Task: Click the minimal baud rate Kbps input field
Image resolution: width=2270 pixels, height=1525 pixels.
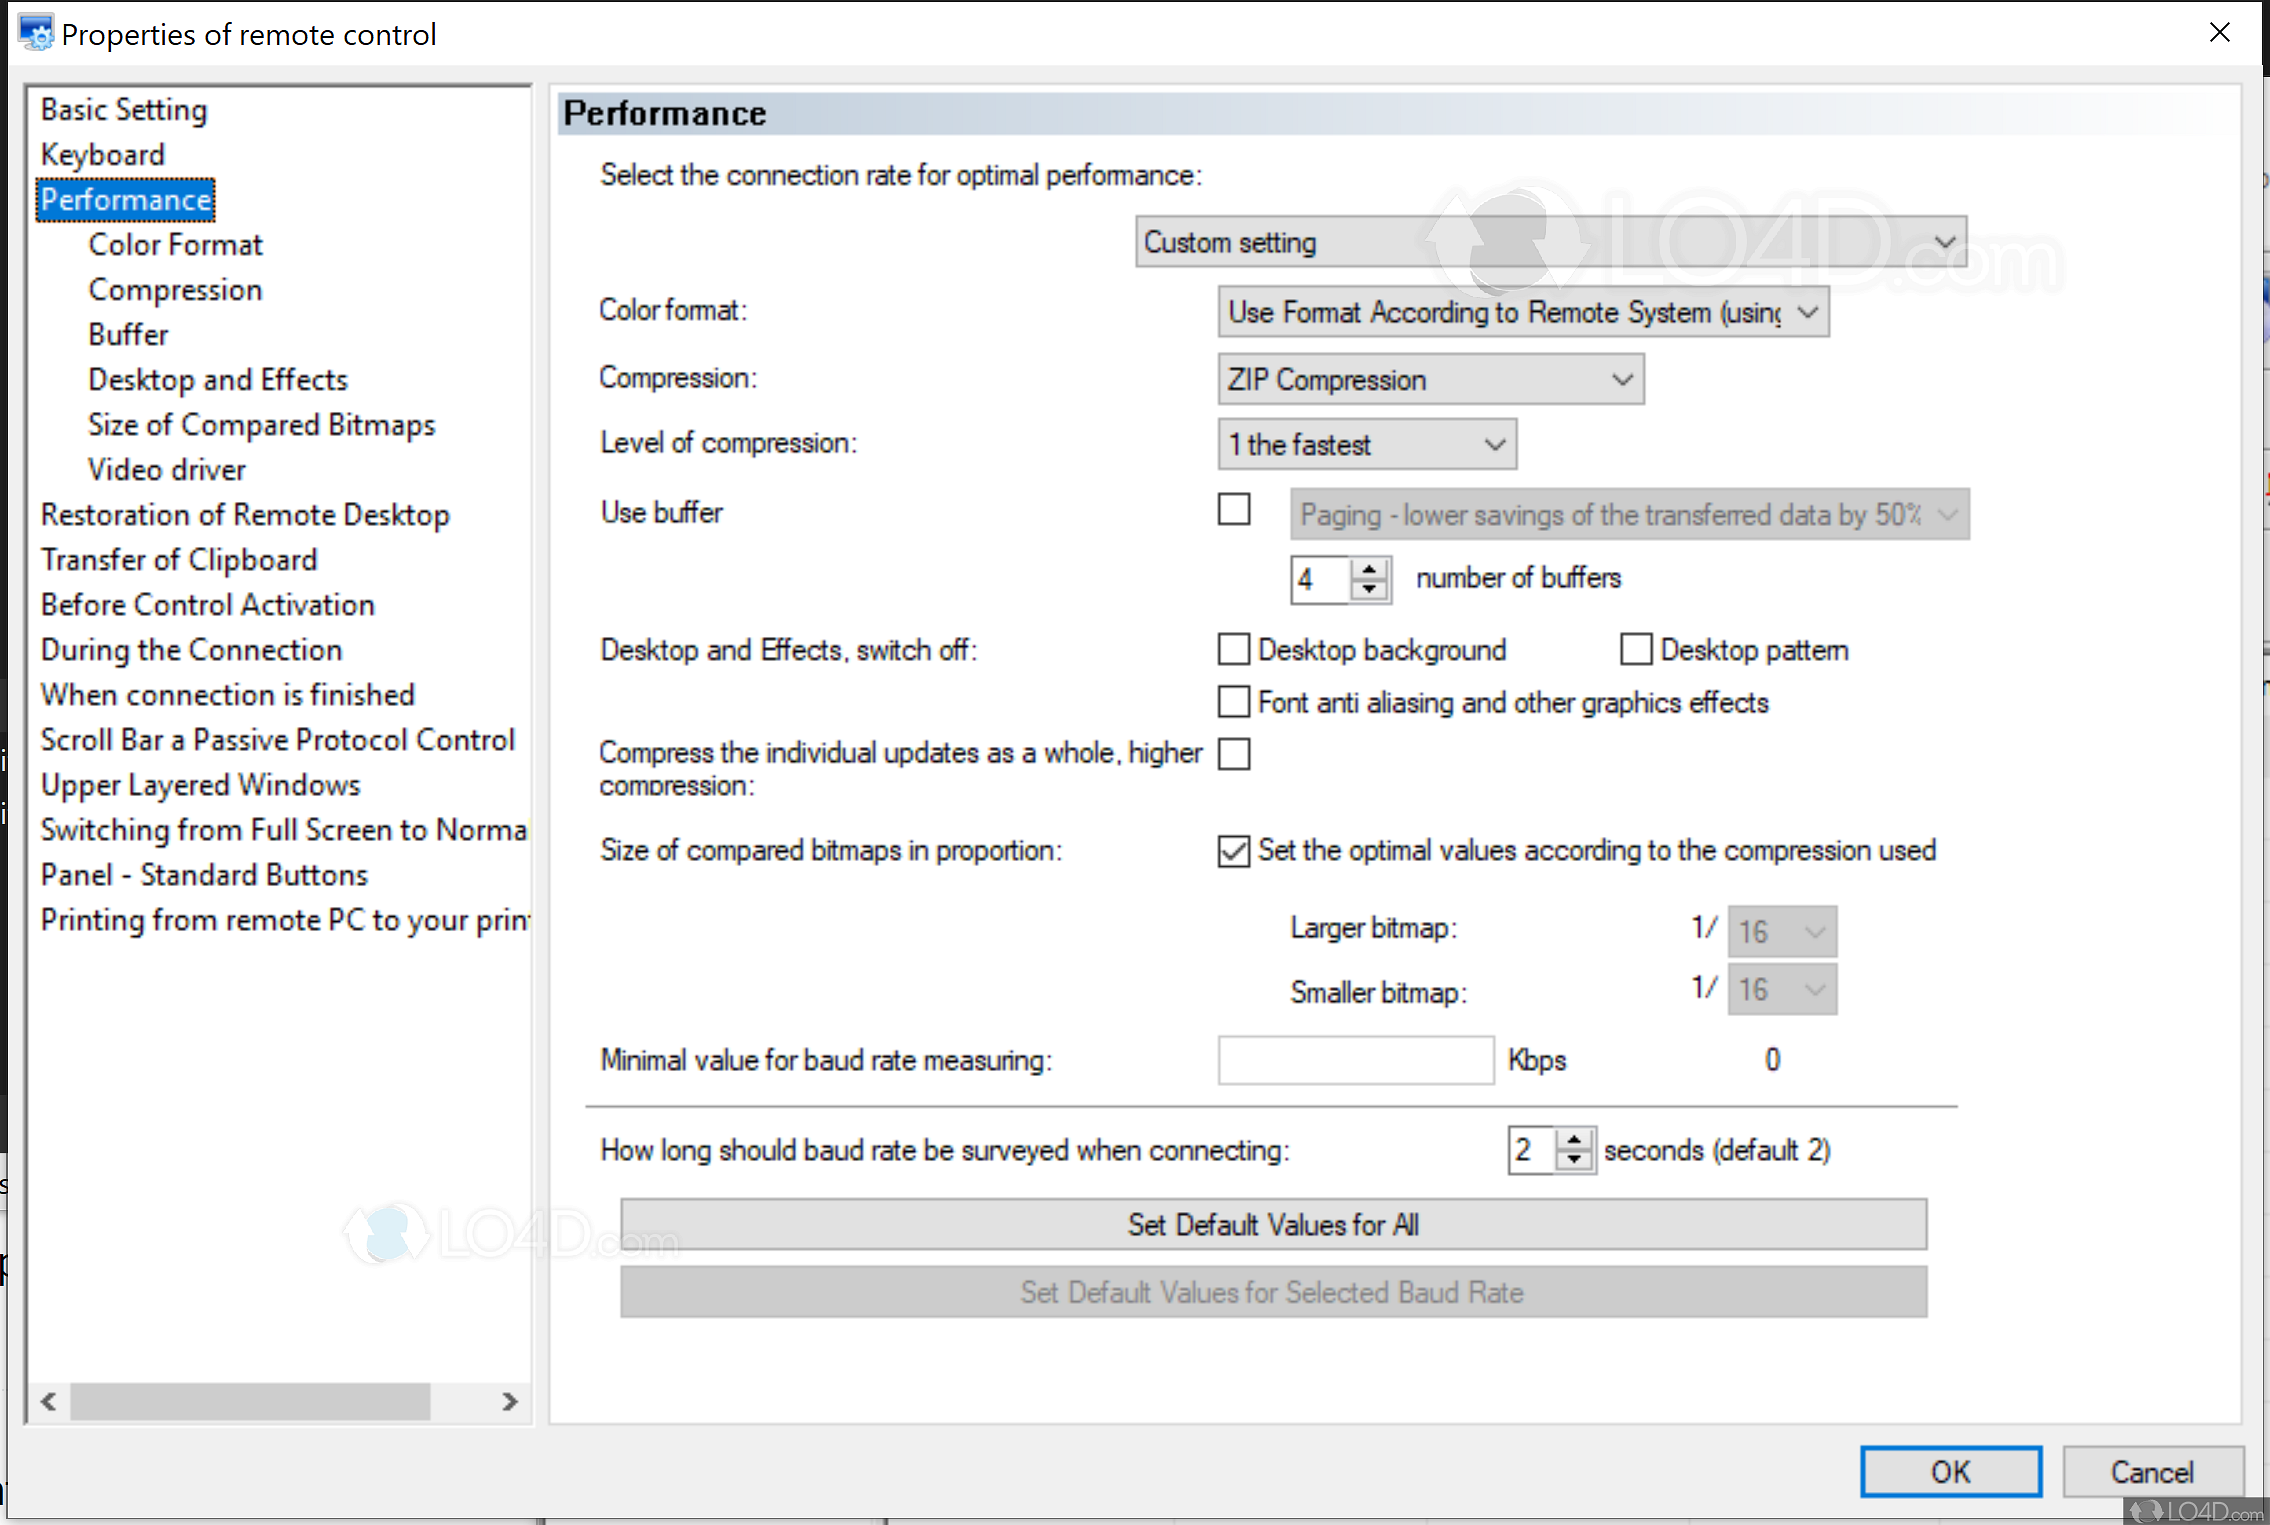Action: tap(1355, 1060)
